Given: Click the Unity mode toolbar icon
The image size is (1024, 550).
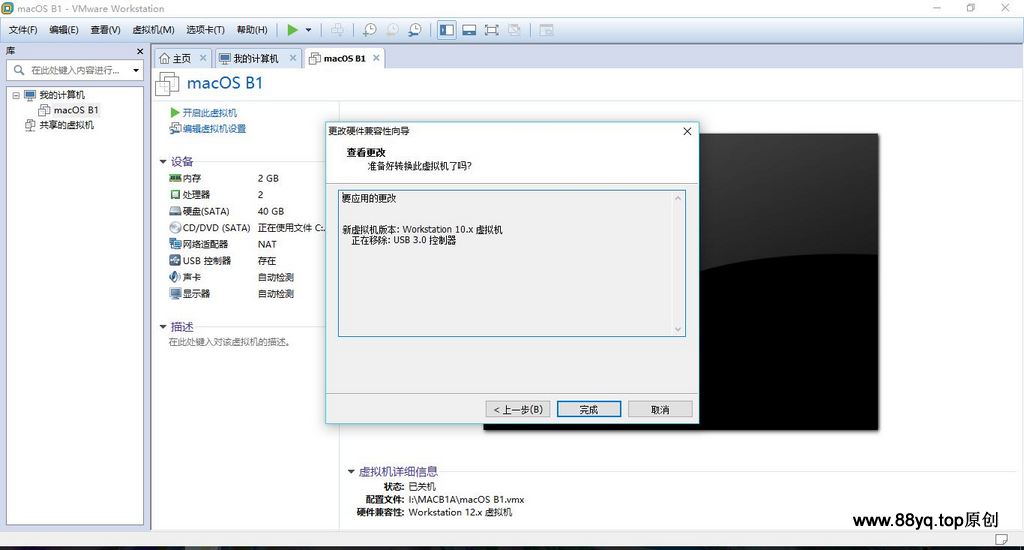Looking at the screenshot, I should [x=515, y=29].
